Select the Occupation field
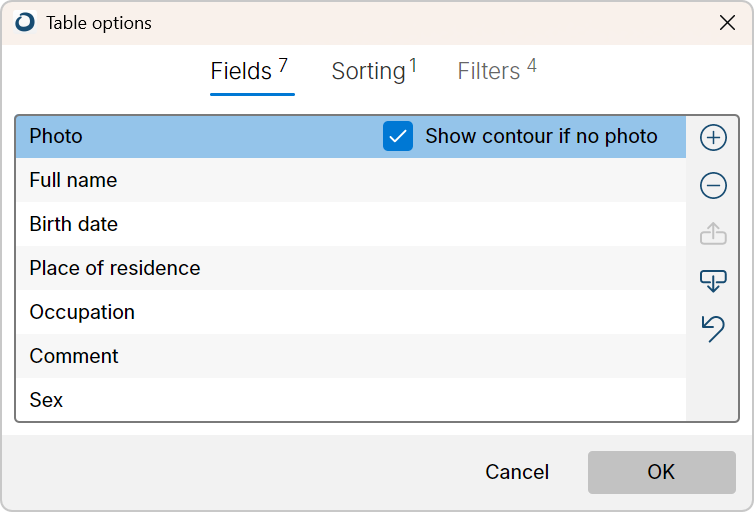The width and height of the screenshot is (754, 512). pos(351,312)
